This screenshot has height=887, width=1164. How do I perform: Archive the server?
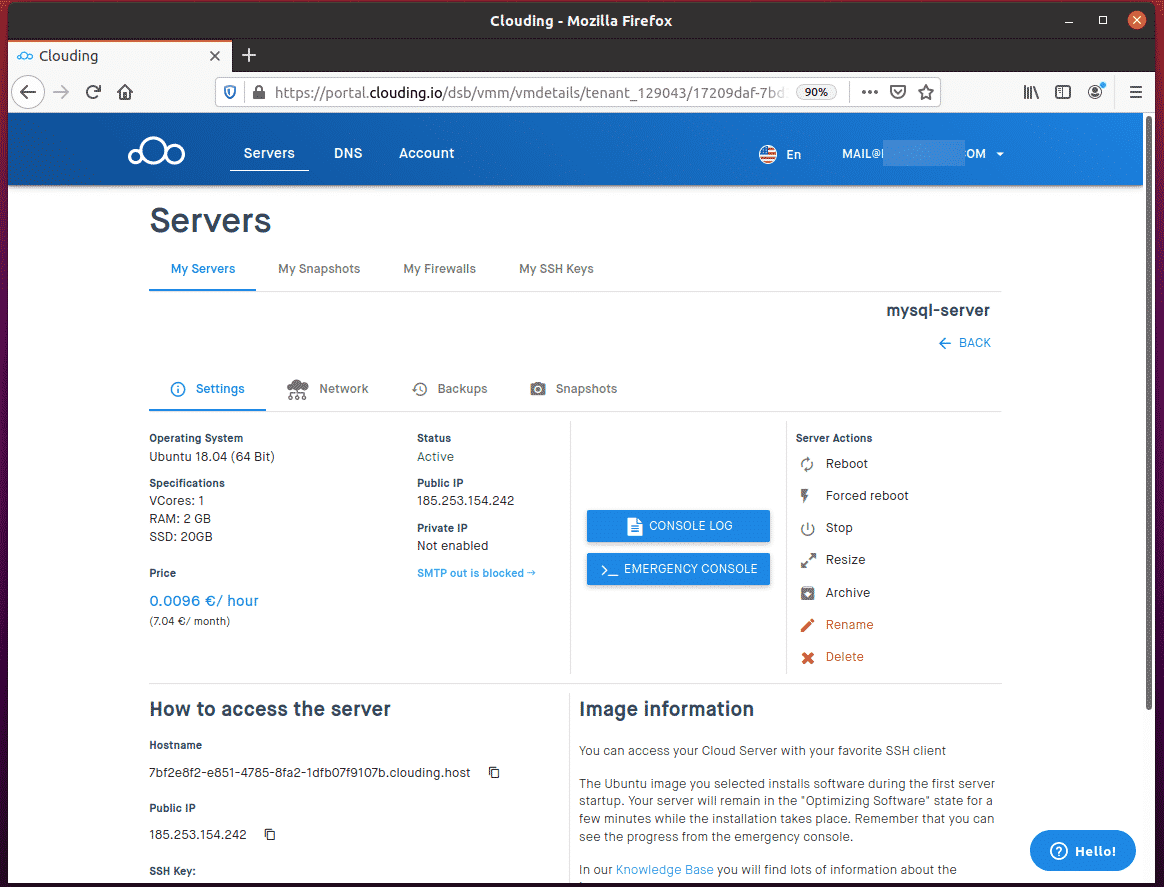coord(846,593)
